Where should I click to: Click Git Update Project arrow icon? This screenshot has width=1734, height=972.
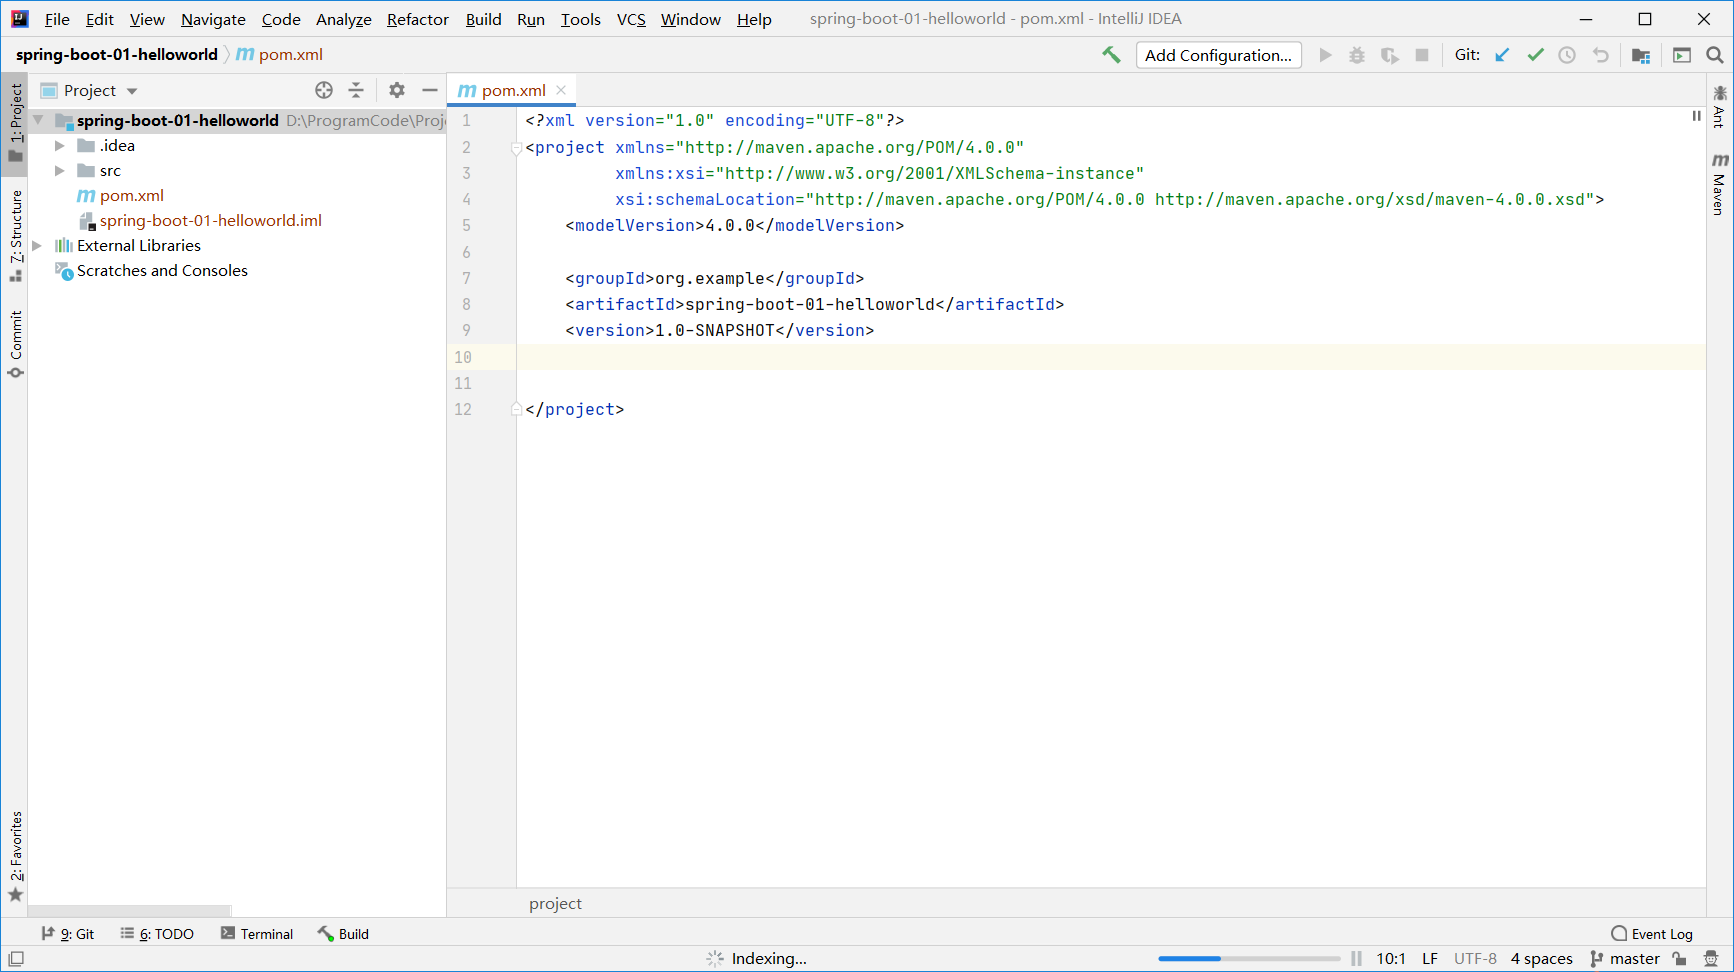[1502, 55]
